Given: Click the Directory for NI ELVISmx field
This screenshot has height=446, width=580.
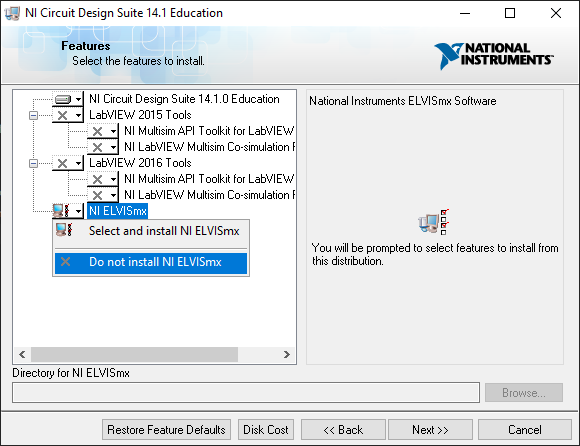Looking at the screenshot, I should (246, 393).
